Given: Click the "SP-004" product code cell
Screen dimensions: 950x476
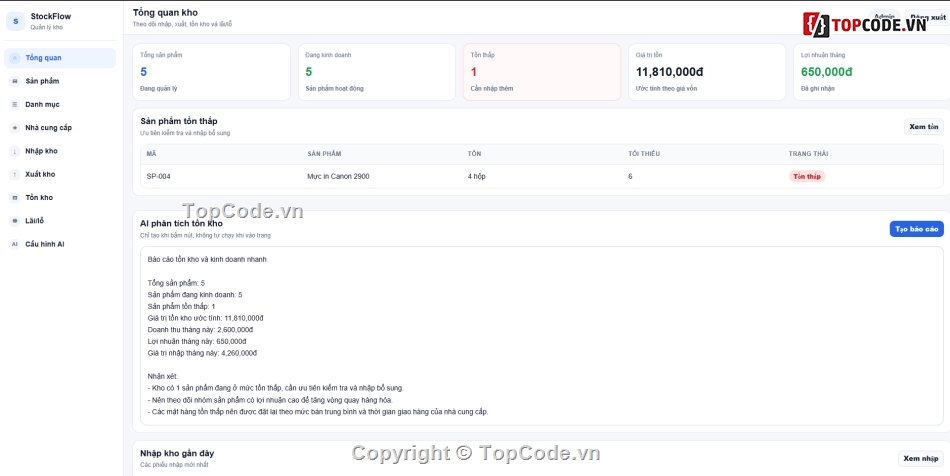Looking at the screenshot, I should pos(159,176).
